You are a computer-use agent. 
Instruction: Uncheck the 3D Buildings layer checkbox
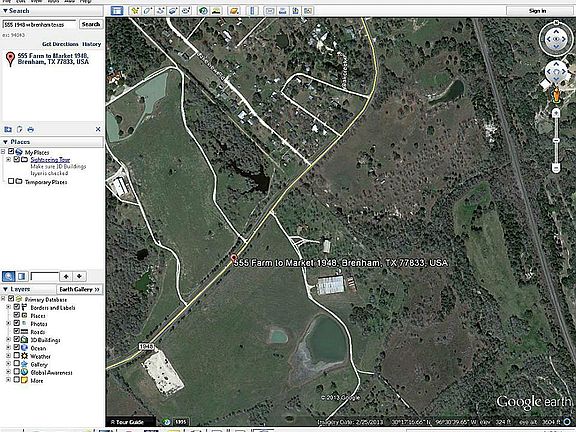click(x=17, y=339)
